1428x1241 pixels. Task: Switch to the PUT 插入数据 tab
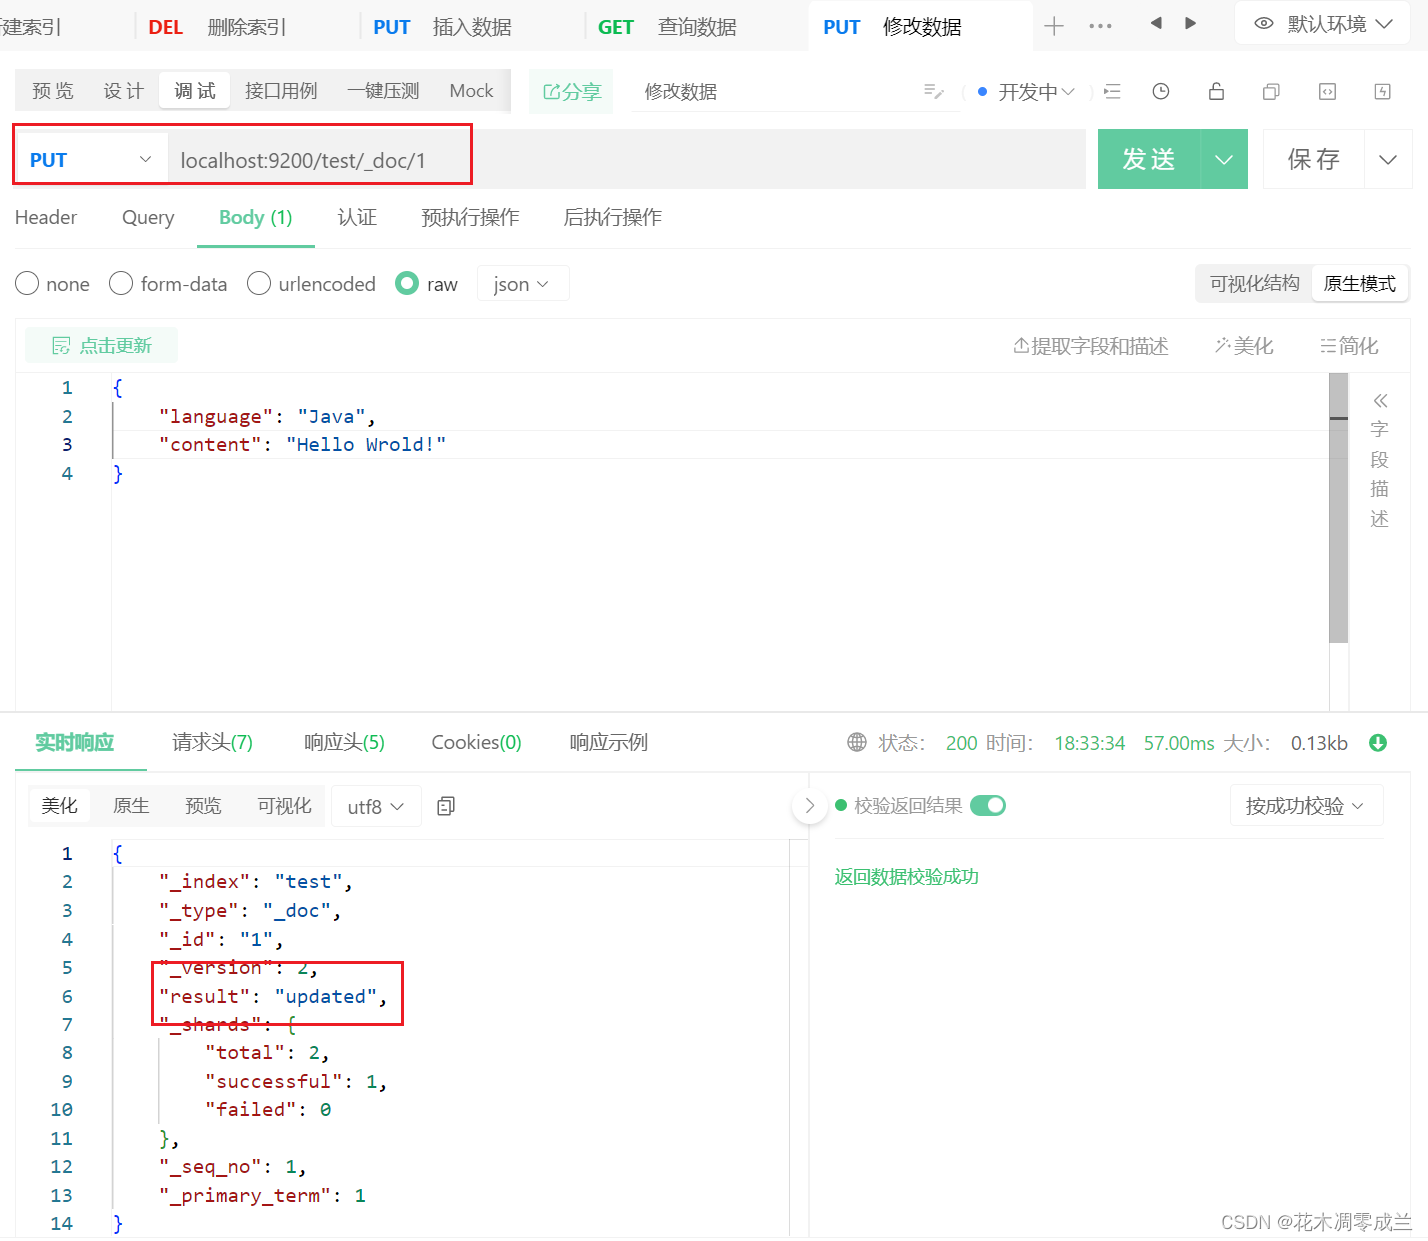click(442, 27)
